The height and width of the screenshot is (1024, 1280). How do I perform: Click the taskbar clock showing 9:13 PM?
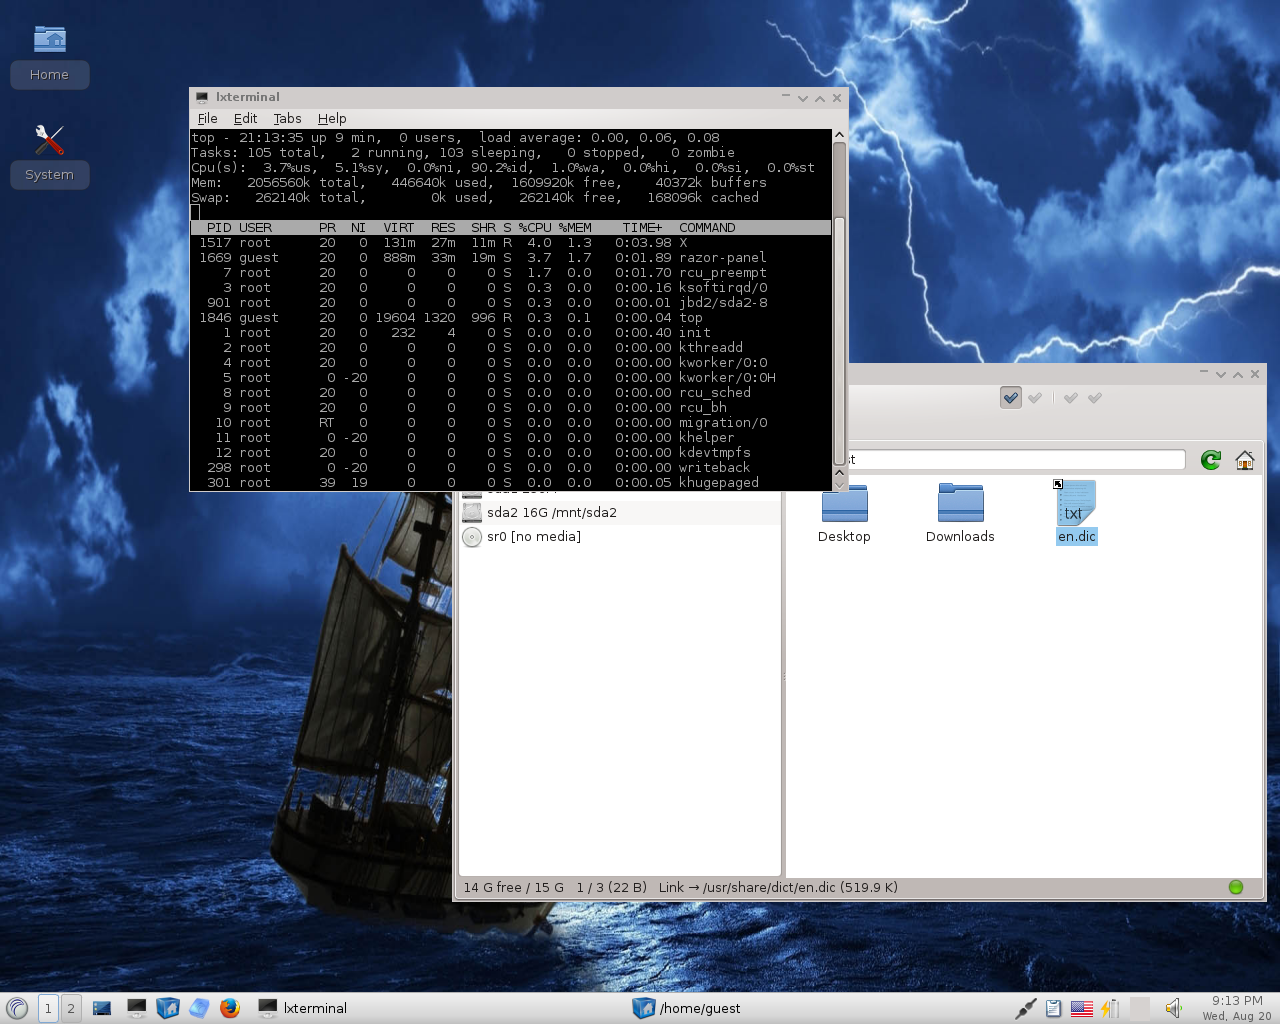pos(1237,1008)
